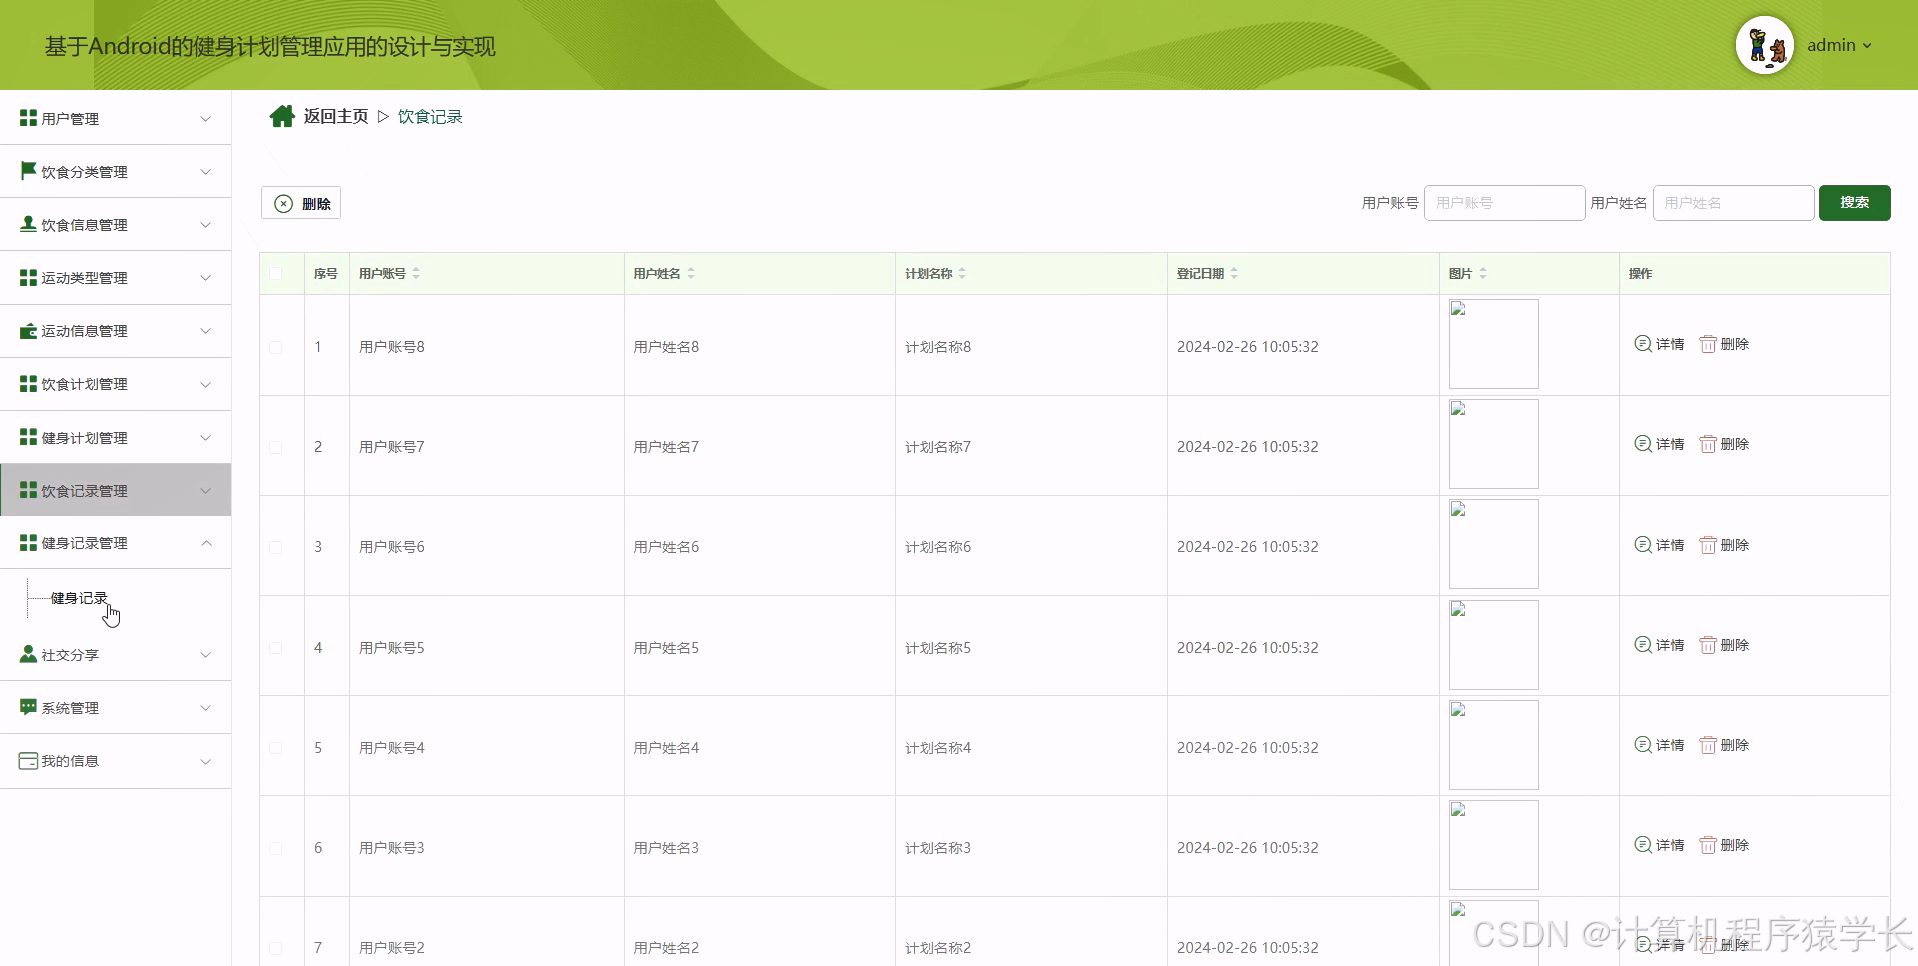Check the box for row 用户账号8
The width and height of the screenshot is (1918, 966).
(x=276, y=347)
